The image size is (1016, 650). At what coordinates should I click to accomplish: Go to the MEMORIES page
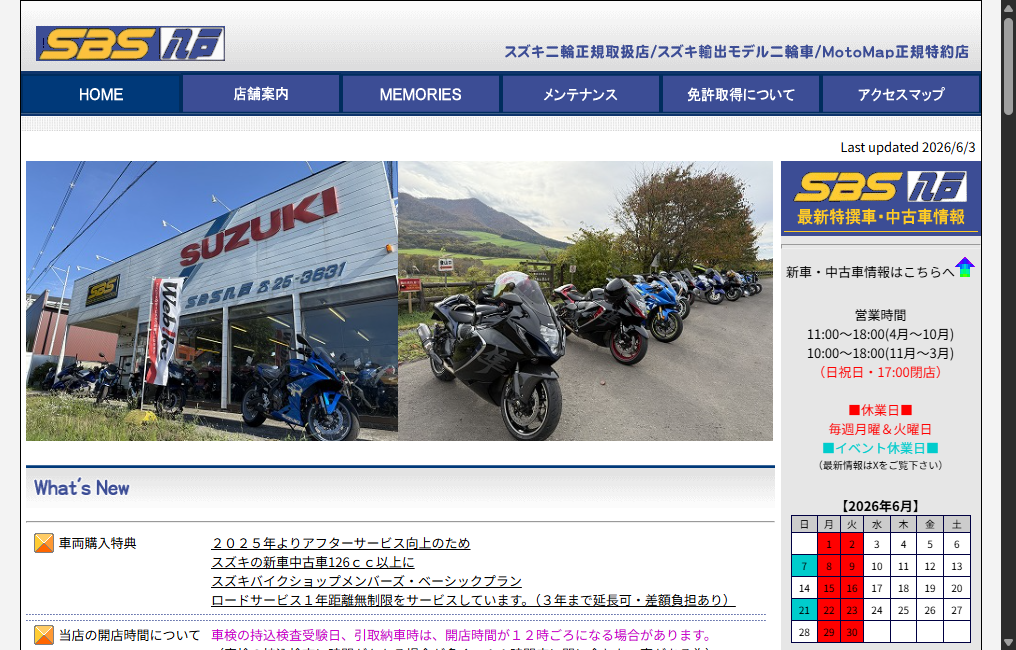coord(421,95)
